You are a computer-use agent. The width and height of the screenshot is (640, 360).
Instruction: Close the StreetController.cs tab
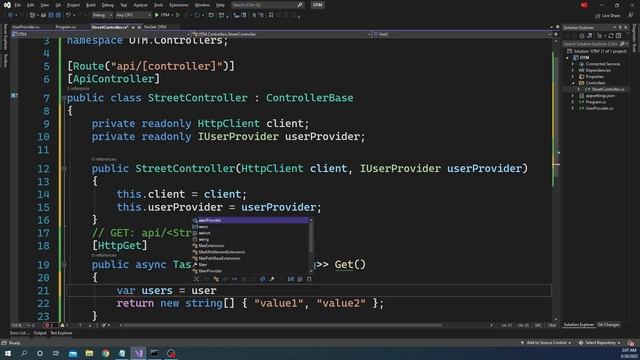pyautogui.click(x=139, y=27)
